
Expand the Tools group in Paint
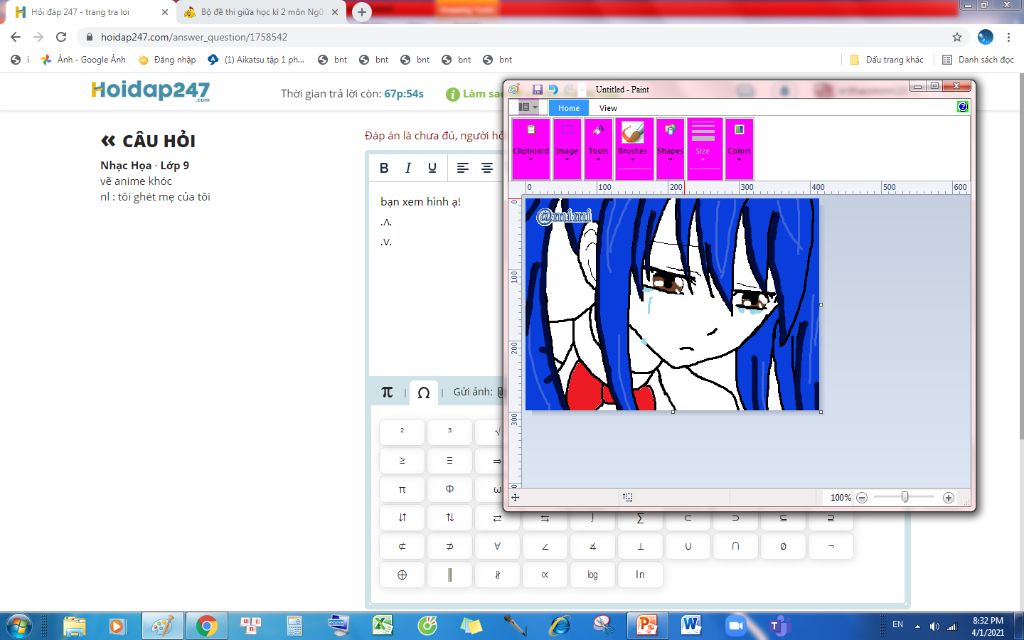tap(598, 149)
